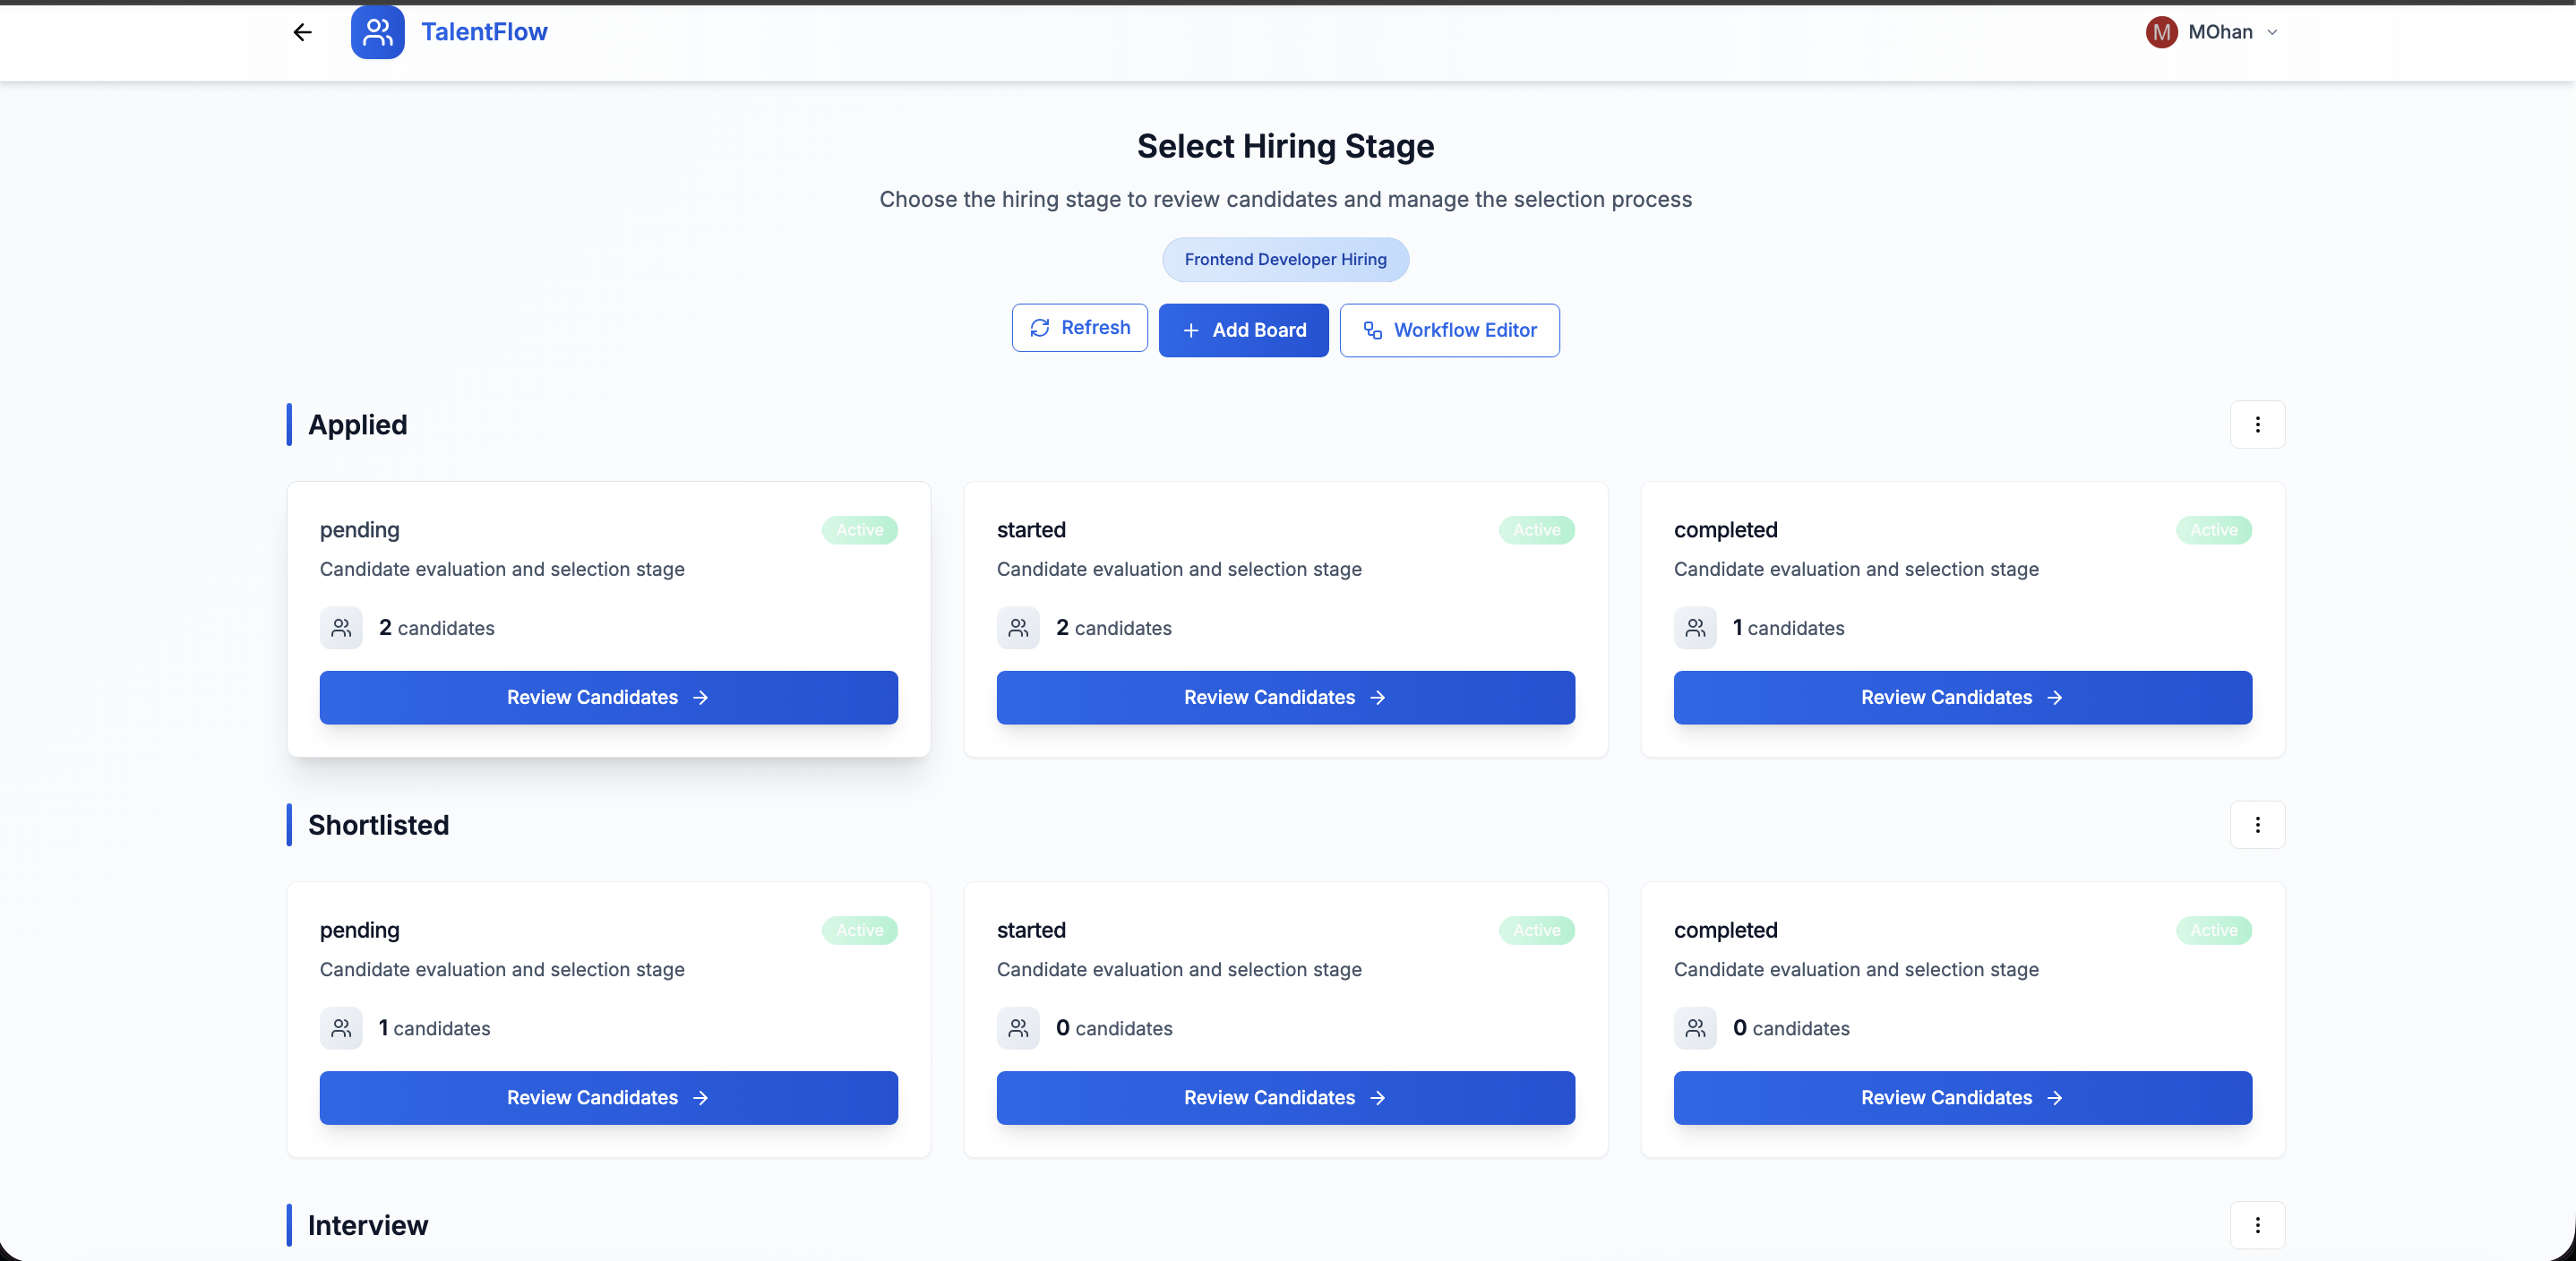Open the three-dot menu beside Shortlisted section
This screenshot has height=1261, width=2576.
point(2257,825)
